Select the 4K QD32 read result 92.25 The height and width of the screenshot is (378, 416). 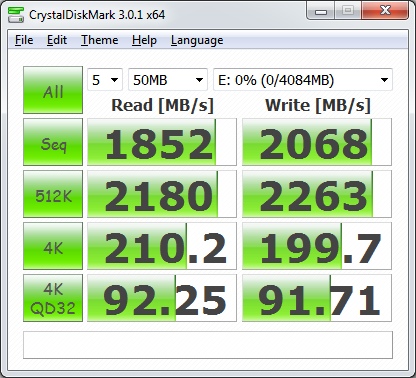point(162,298)
